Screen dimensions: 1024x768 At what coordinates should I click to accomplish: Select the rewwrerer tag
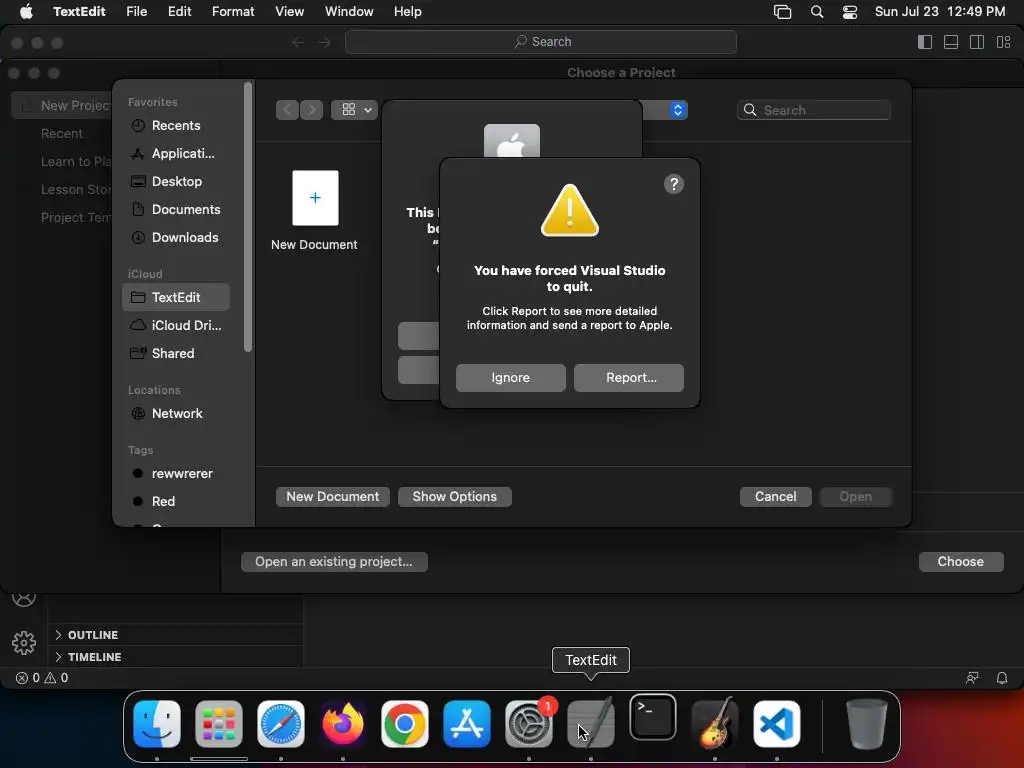(x=176, y=473)
